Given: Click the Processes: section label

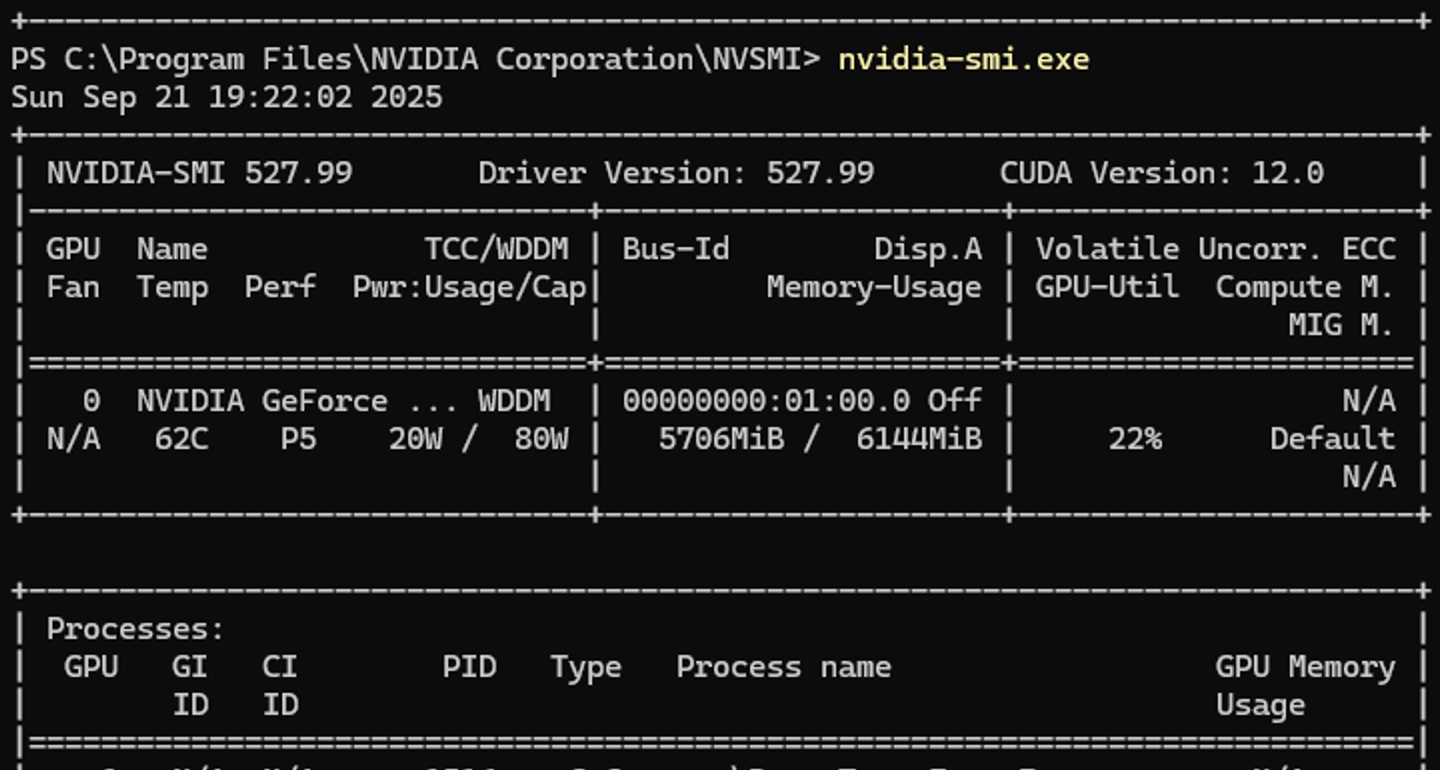Looking at the screenshot, I should [135, 629].
